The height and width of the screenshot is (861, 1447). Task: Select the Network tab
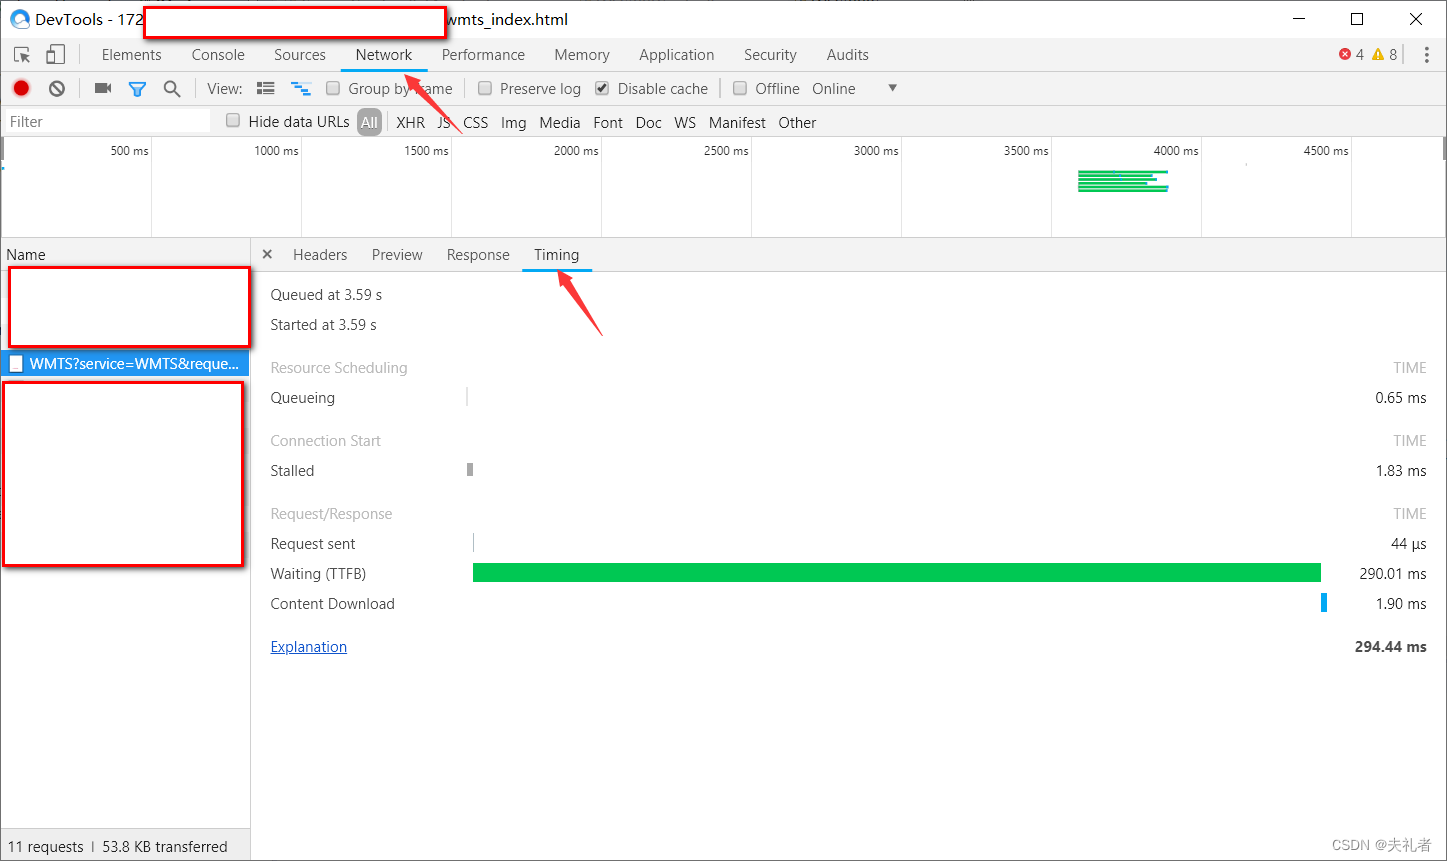coord(384,55)
